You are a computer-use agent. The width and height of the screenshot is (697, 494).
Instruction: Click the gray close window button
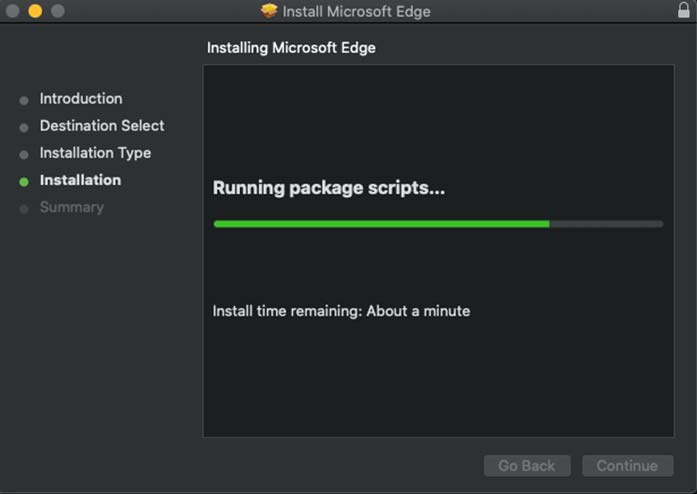(x=12, y=11)
